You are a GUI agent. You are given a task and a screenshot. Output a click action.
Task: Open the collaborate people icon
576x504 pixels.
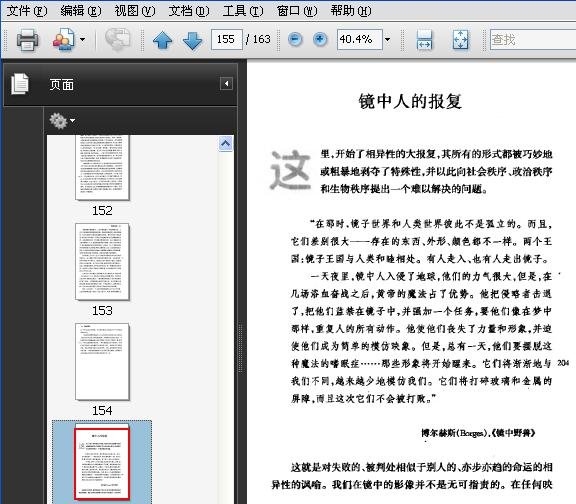64,39
